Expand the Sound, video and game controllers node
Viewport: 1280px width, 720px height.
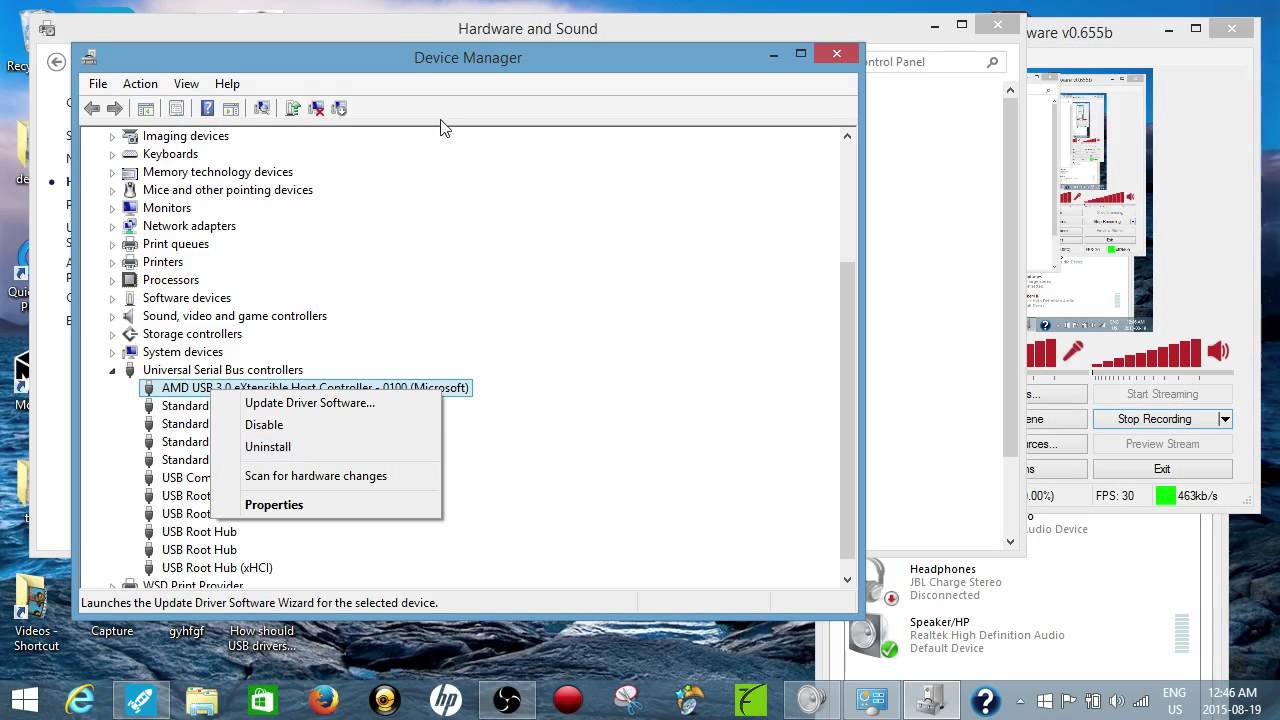point(113,317)
